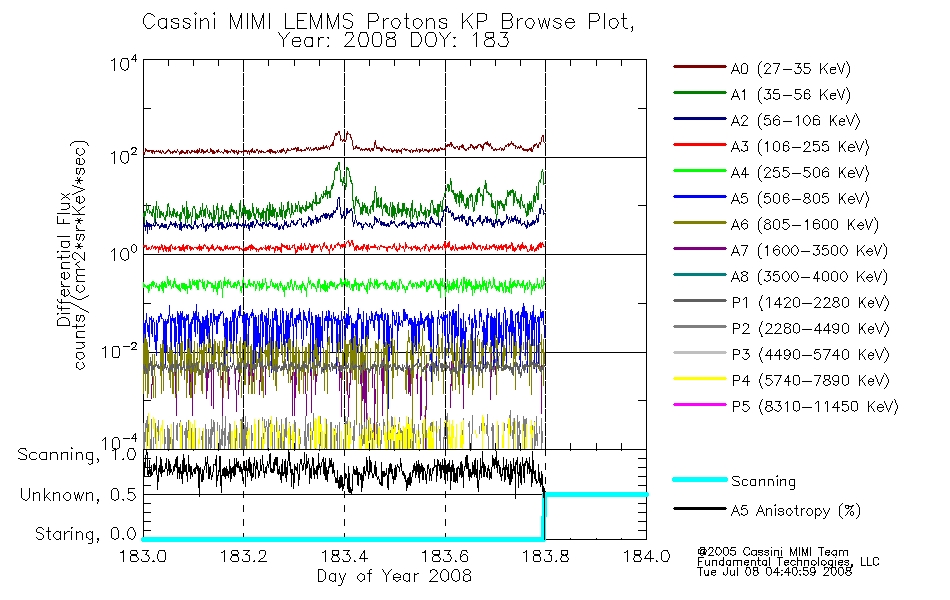Click the dark red A0 legend line

699,67
